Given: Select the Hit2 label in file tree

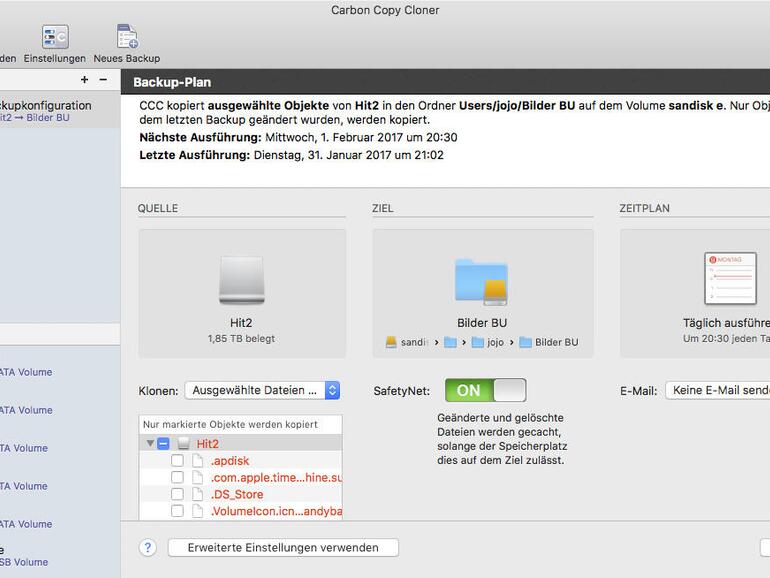Looking at the screenshot, I should tap(208, 444).
